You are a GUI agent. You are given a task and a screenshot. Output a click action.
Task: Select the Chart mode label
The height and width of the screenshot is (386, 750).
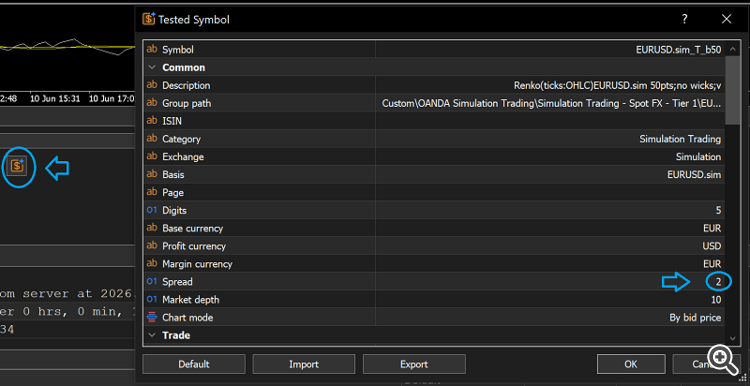tap(188, 318)
